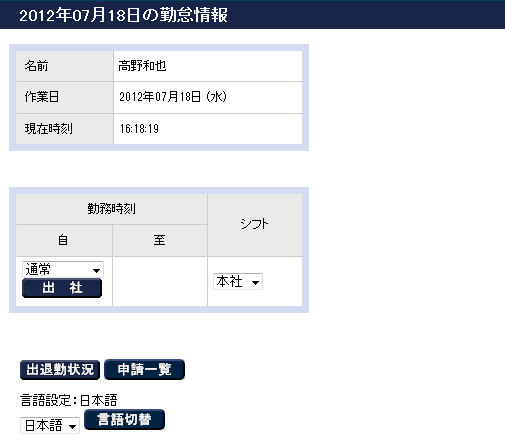505x445 pixels.
Task: Click the 出退勤状況 button
Action: point(60,370)
